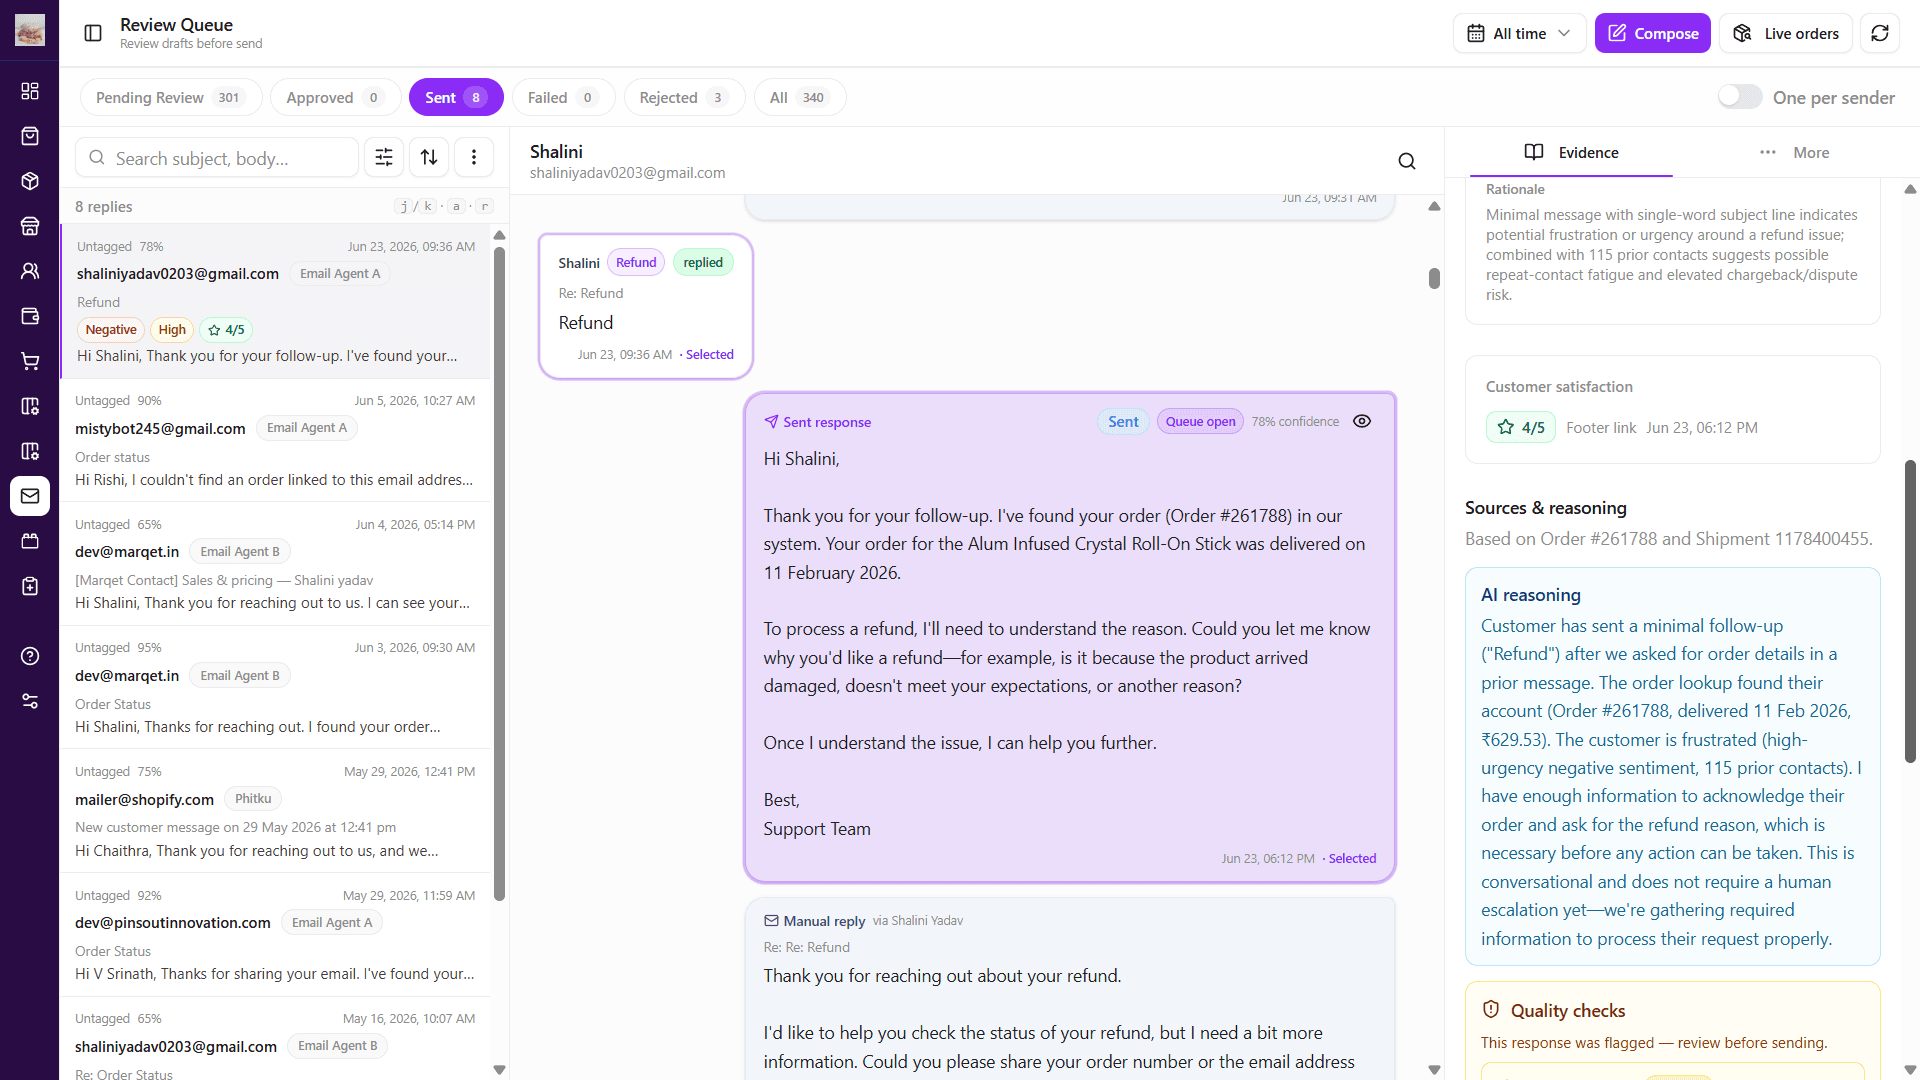1920x1080 pixels.
Task: Open the More tab menu
Action: (1795, 152)
